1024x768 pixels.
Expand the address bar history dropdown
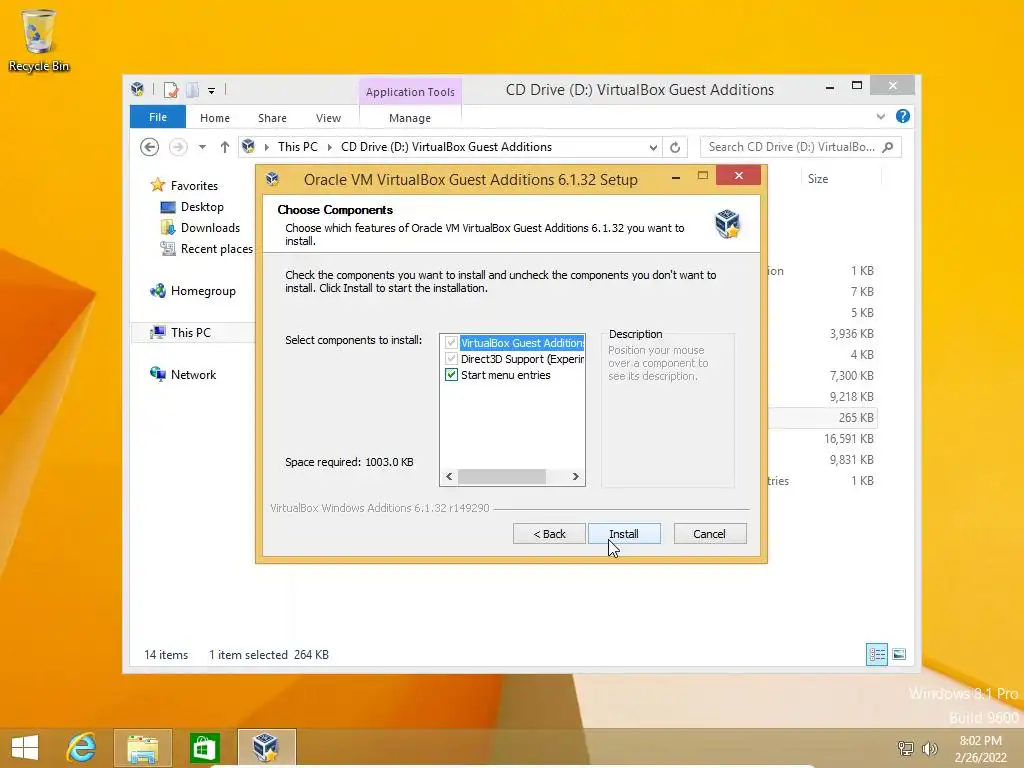(653, 148)
